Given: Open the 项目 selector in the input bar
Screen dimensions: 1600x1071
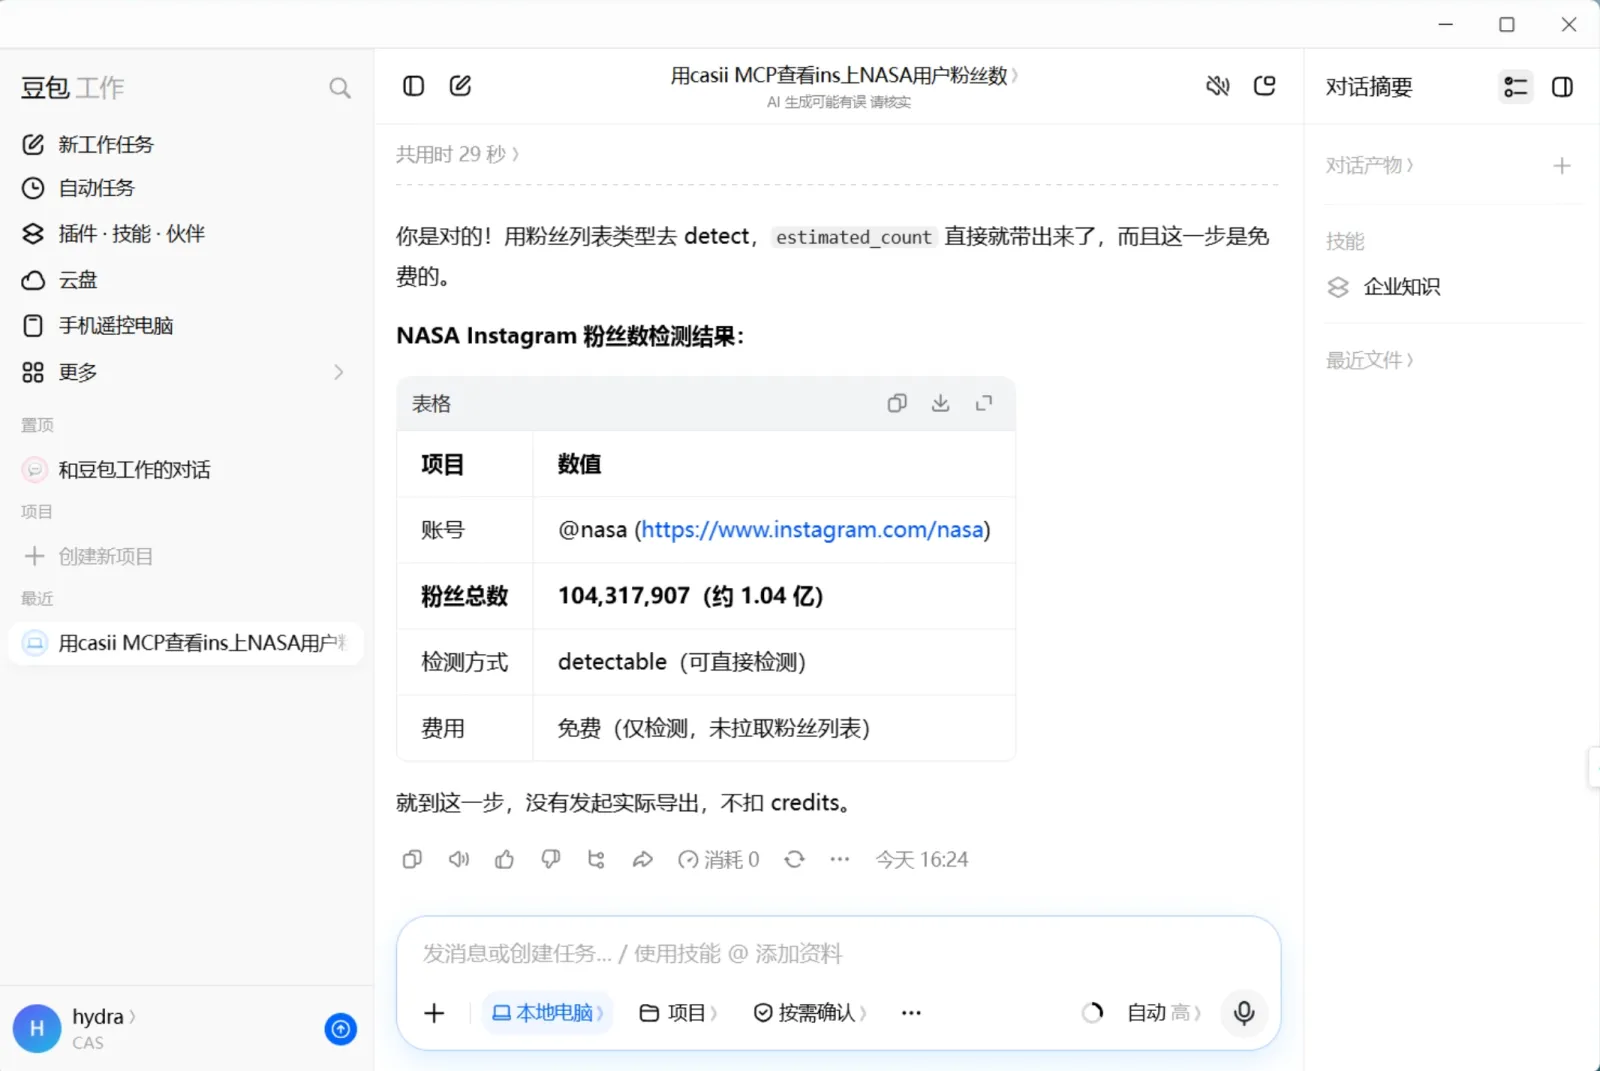Looking at the screenshot, I should coord(678,1013).
